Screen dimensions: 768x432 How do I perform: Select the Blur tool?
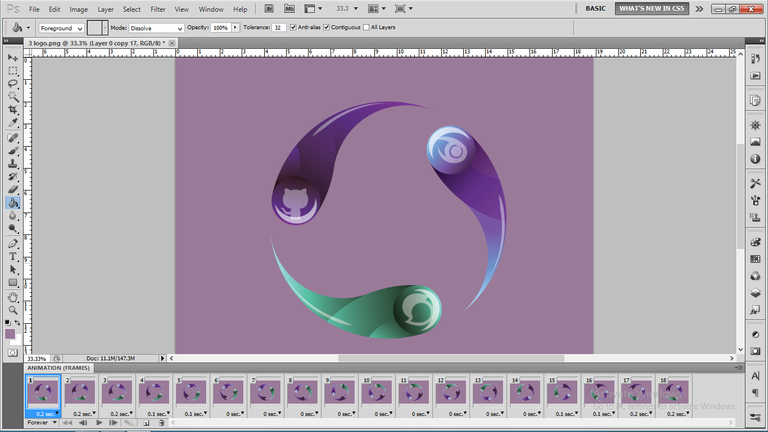(13, 216)
